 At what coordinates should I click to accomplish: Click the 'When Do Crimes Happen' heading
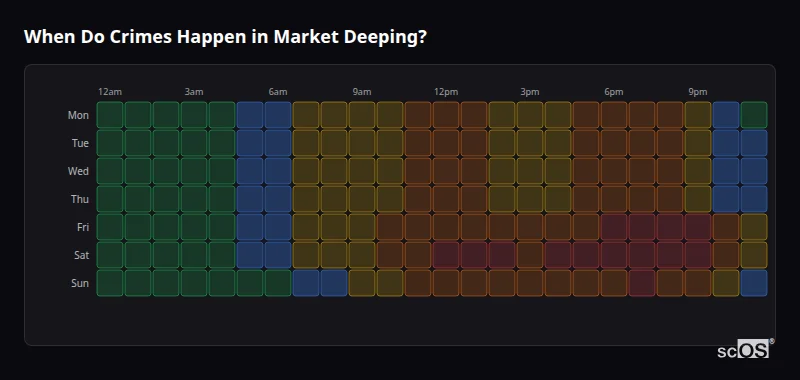pyautogui.click(x=225, y=37)
